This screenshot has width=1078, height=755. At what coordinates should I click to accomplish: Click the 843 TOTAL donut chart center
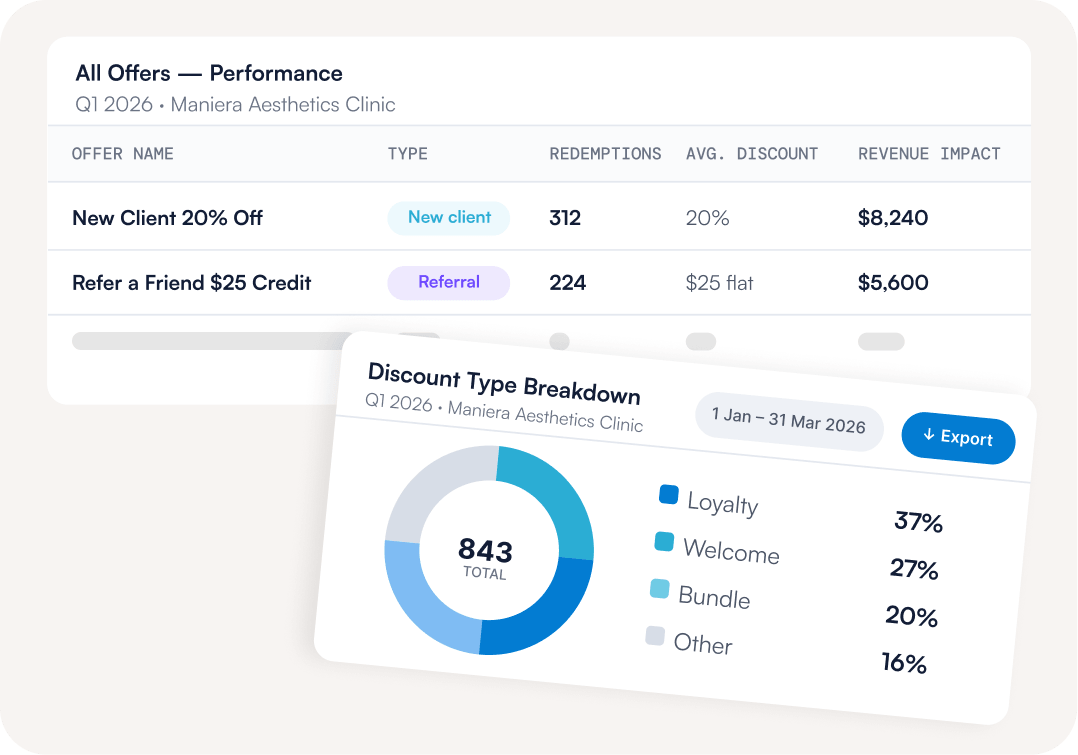pyautogui.click(x=486, y=557)
